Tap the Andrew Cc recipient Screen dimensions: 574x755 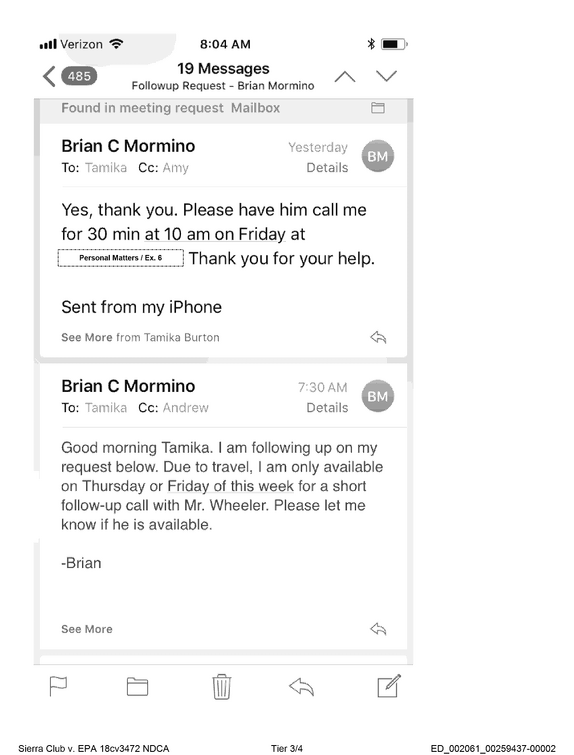click(186, 408)
